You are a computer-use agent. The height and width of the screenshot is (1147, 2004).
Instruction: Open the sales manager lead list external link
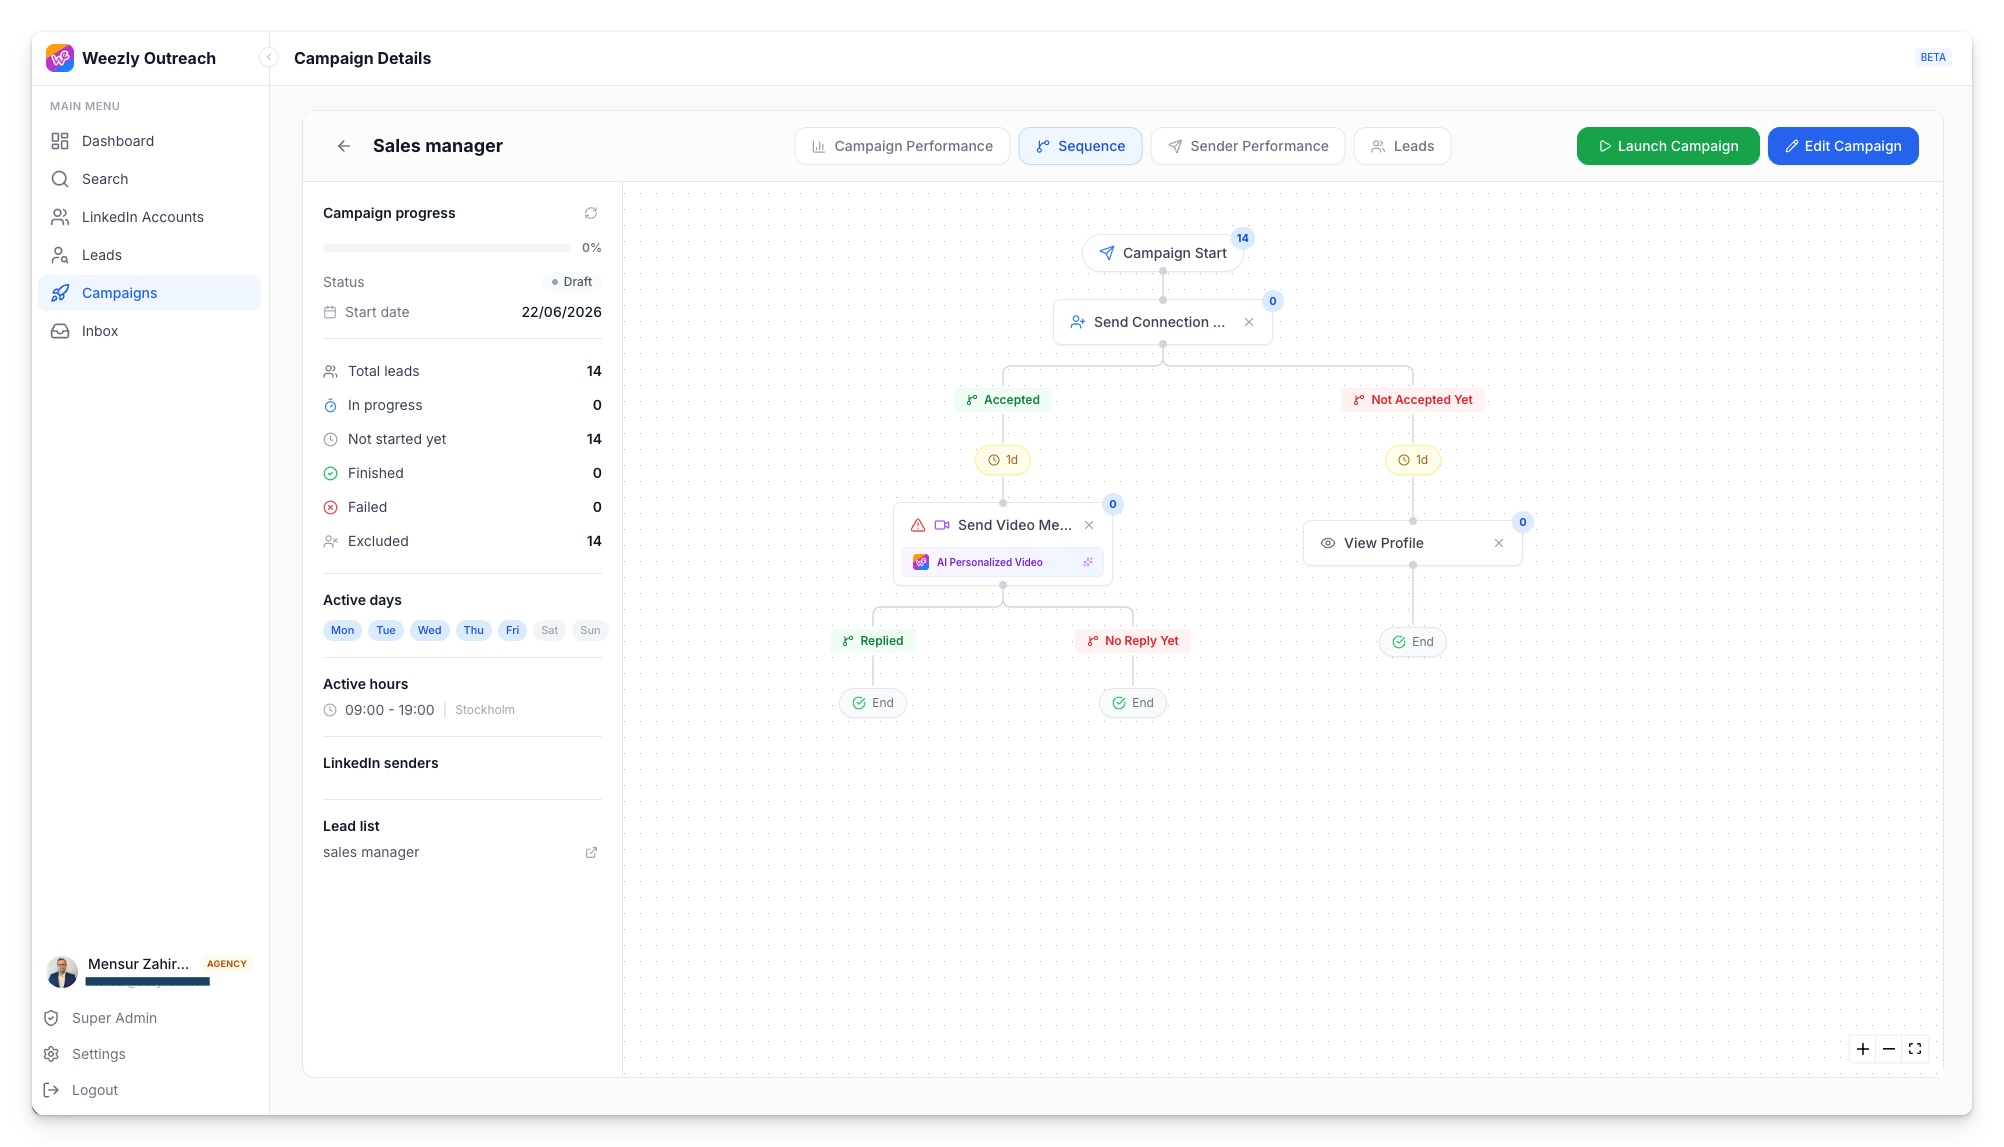coord(591,852)
